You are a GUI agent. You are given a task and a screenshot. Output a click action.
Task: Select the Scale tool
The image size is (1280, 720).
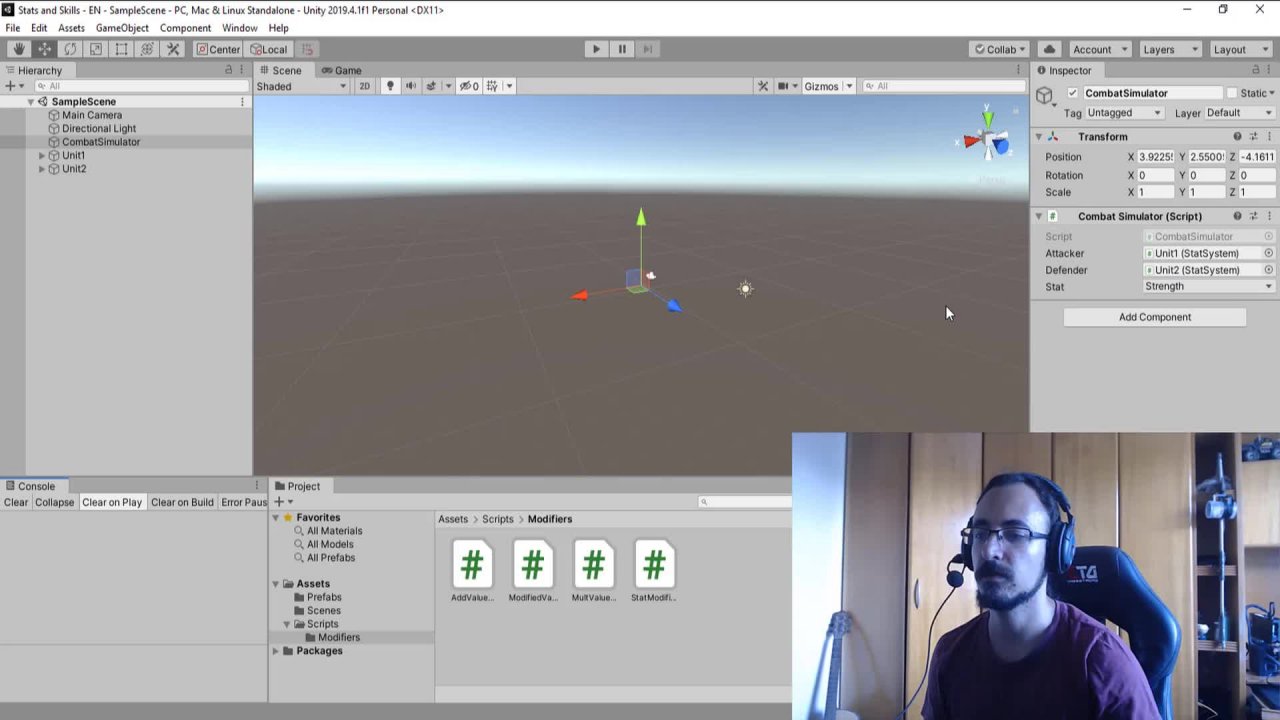tap(96, 49)
